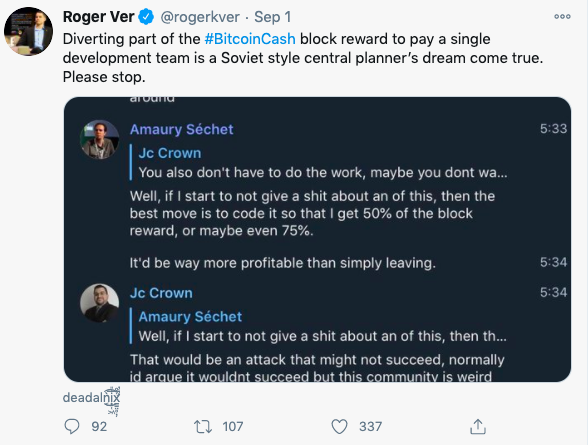Click the 337 likes count

pyautogui.click(x=370, y=427)
